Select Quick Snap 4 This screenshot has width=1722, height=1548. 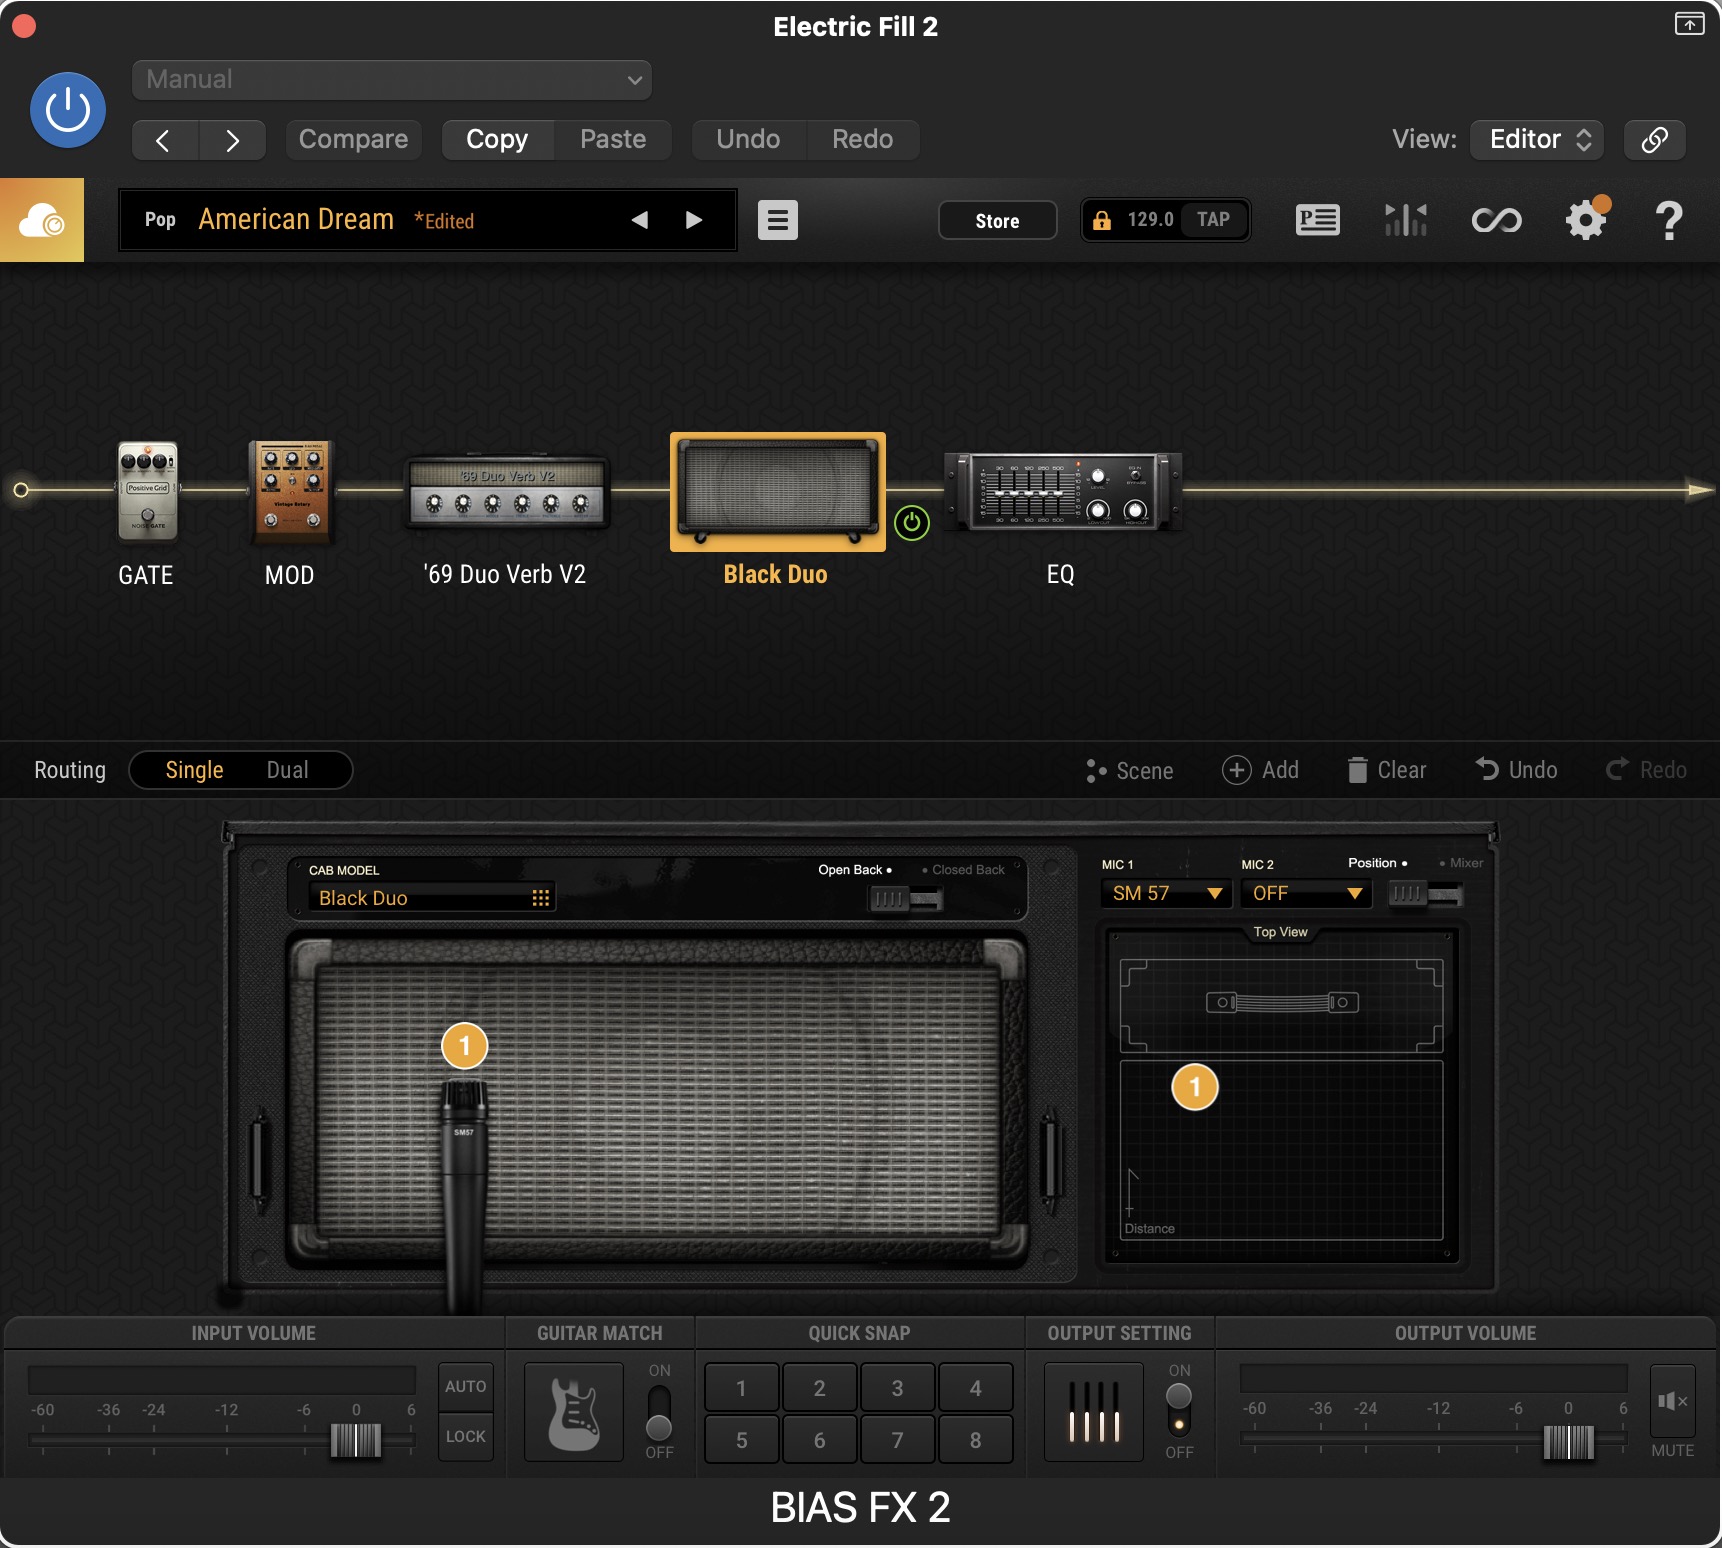[975, 1388]
